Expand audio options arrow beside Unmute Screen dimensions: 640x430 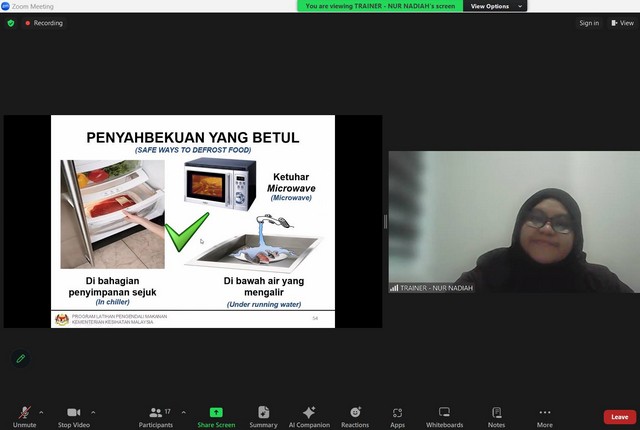41,412
